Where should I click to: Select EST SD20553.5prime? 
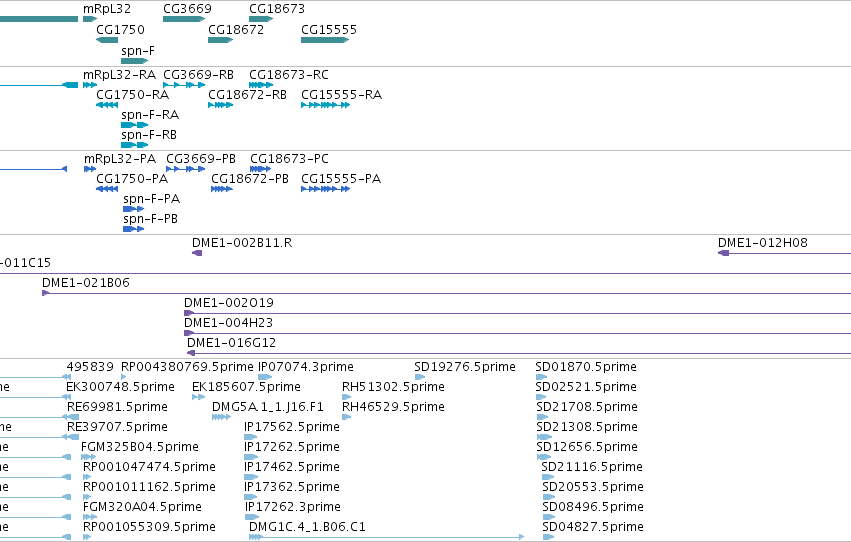[593, 487]
